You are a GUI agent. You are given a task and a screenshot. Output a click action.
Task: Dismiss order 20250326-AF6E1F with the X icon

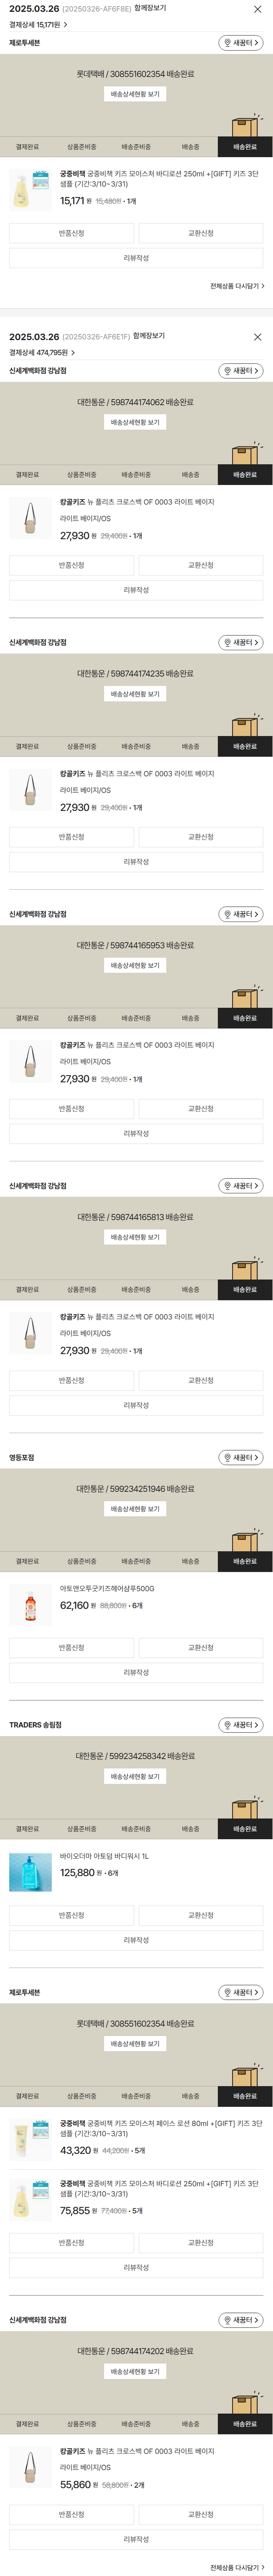[257, 337]
